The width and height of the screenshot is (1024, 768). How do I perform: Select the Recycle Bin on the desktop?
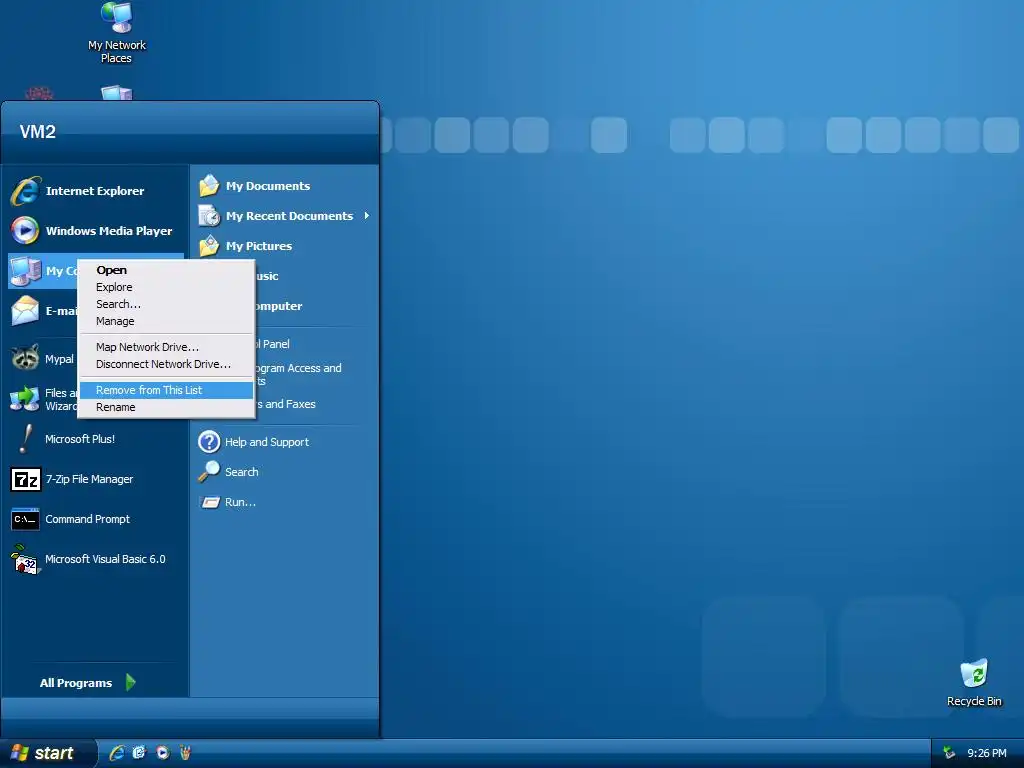click(x=974, y=683)
